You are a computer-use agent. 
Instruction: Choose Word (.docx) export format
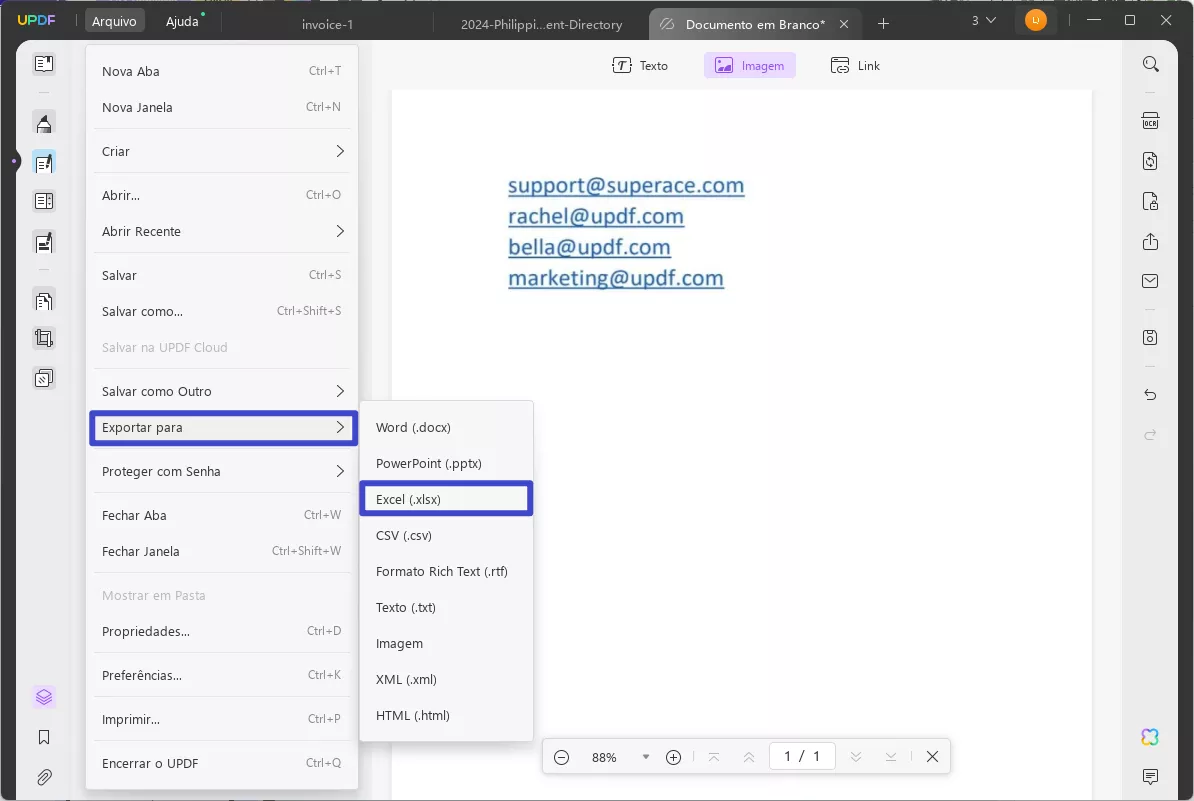(x=446, y=428)
